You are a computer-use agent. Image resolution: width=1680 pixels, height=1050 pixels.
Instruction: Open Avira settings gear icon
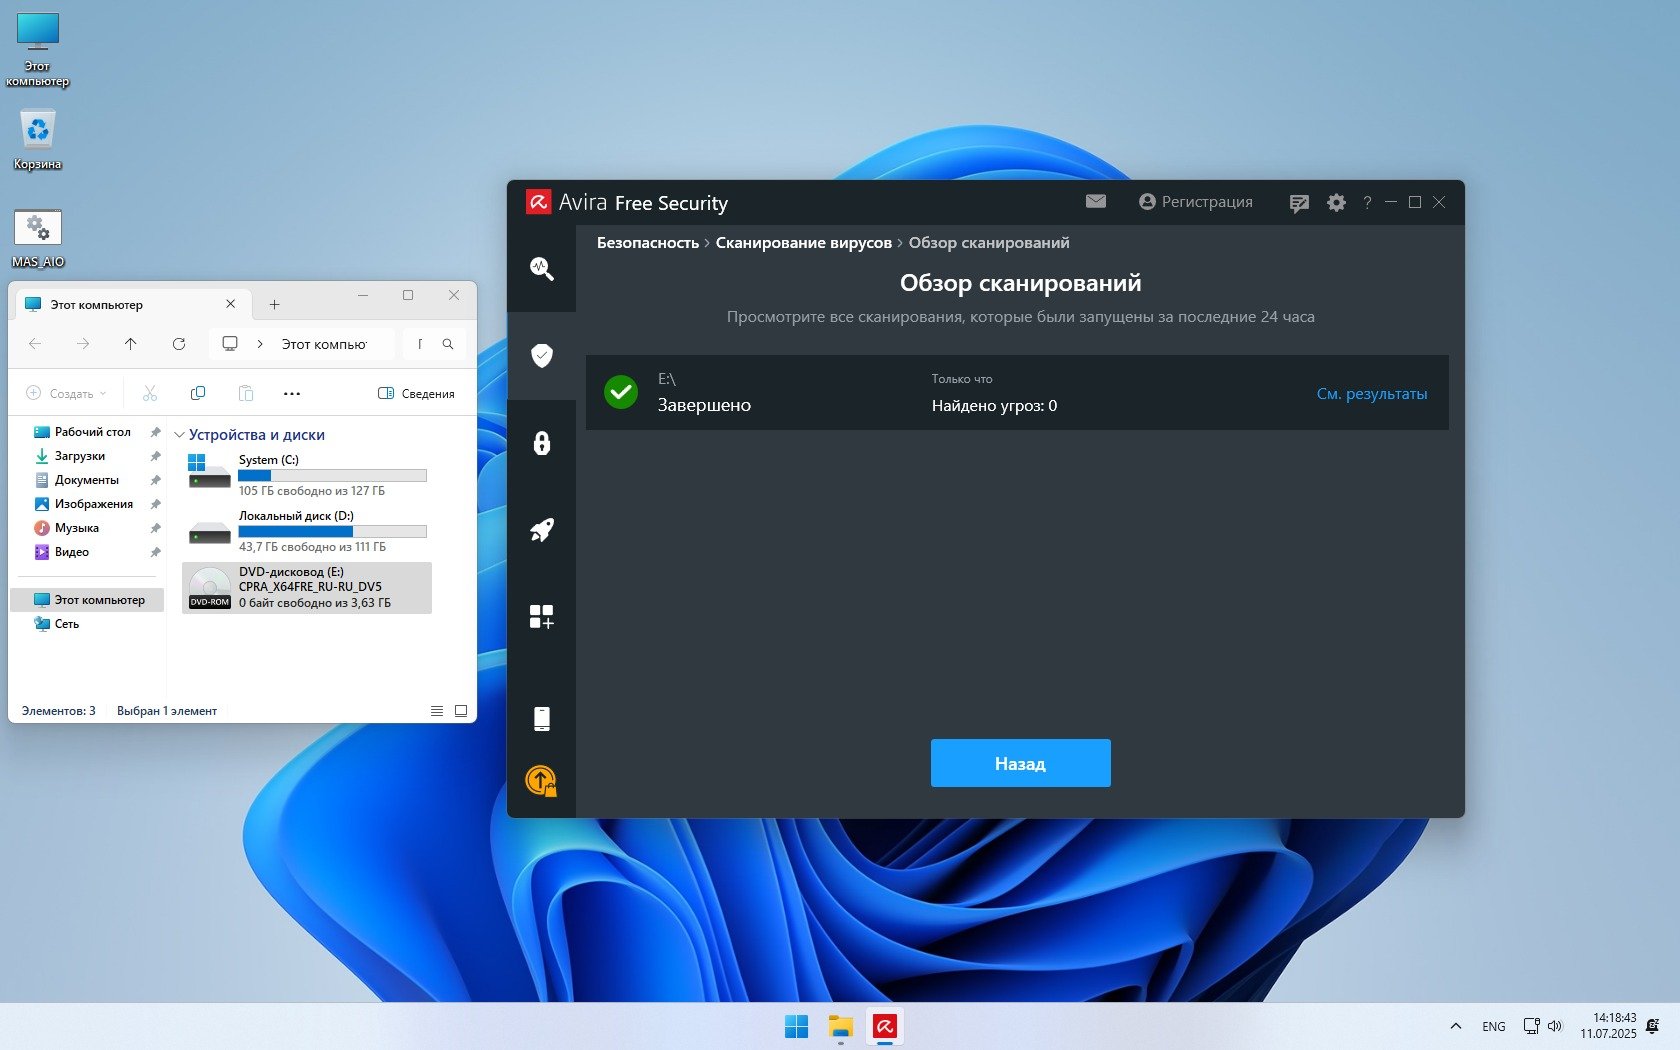click(x=1336, y=203)
